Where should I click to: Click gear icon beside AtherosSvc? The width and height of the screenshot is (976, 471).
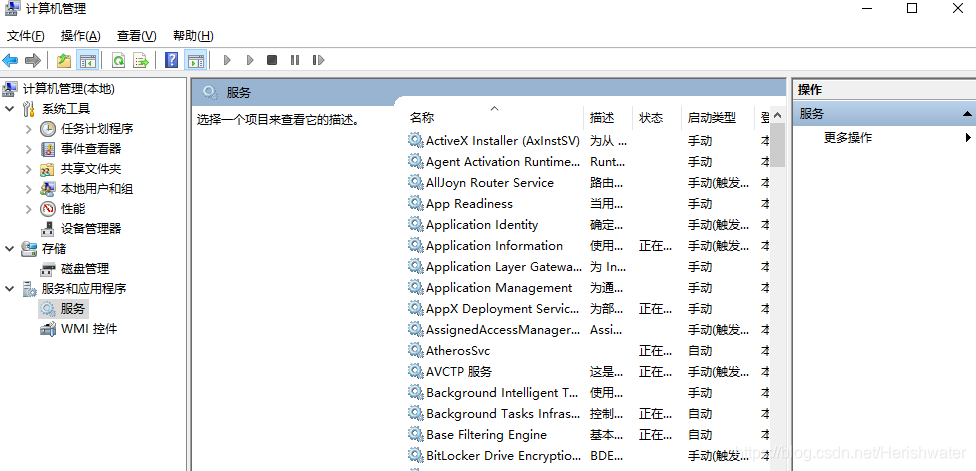point(415,350)
